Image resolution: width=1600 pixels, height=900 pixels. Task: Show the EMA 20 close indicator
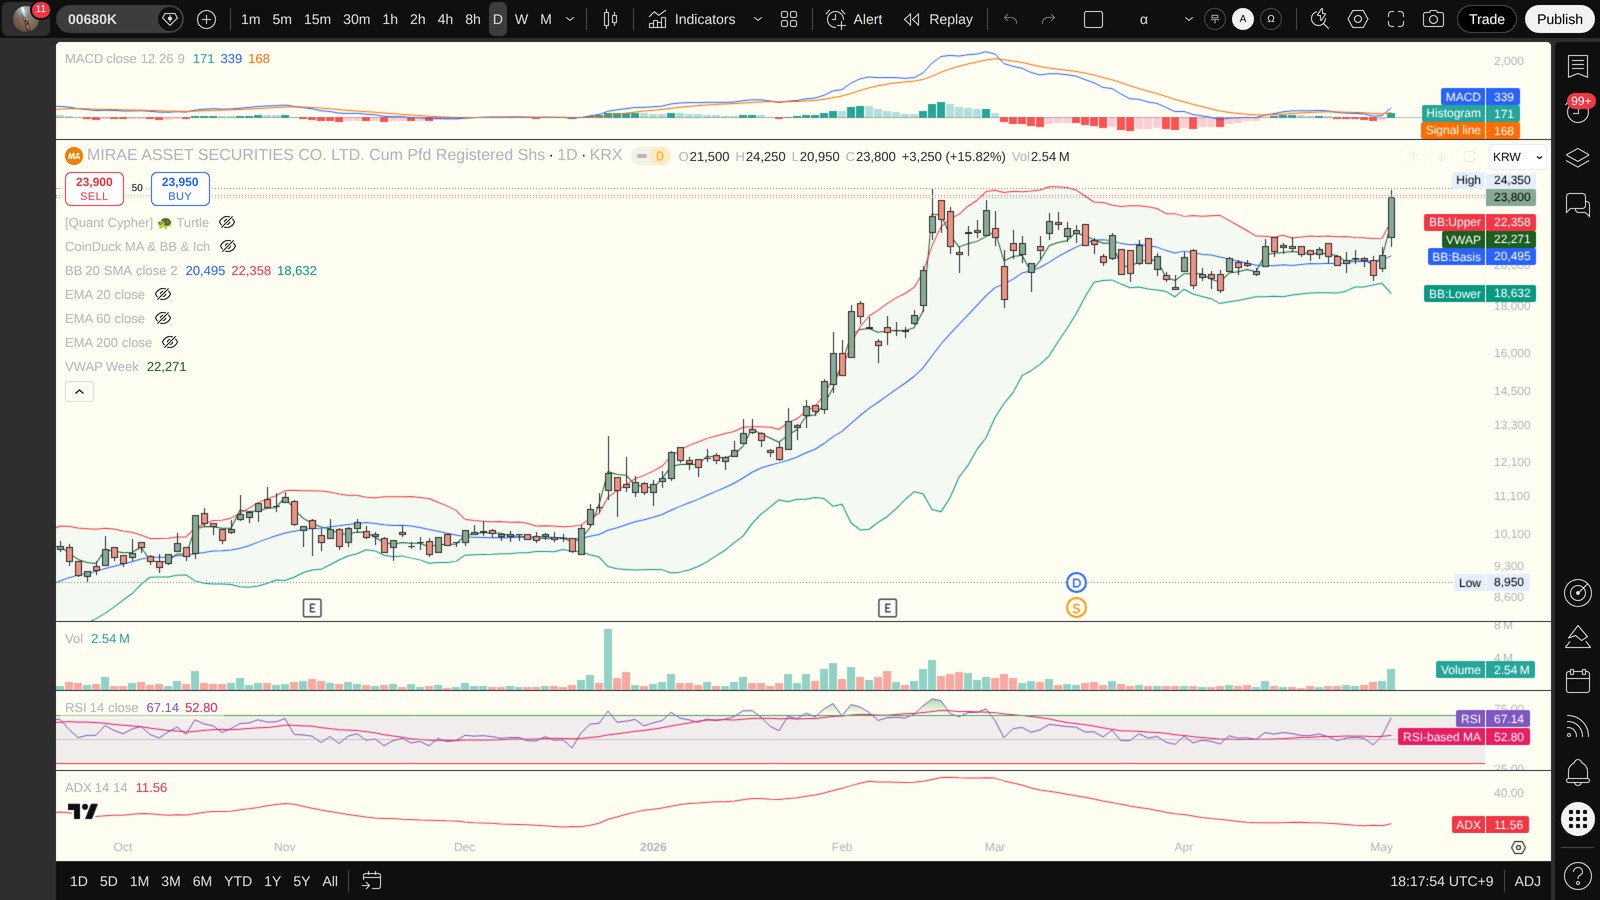coord(163,294)
